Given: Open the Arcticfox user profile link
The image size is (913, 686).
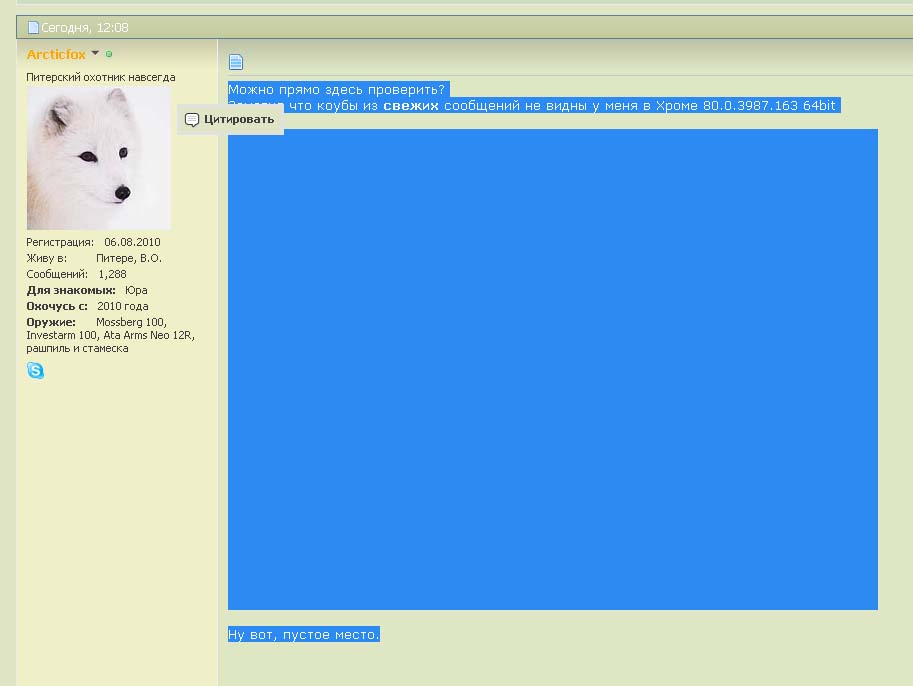Looking at the screenshot, I should tap(56, 55).
